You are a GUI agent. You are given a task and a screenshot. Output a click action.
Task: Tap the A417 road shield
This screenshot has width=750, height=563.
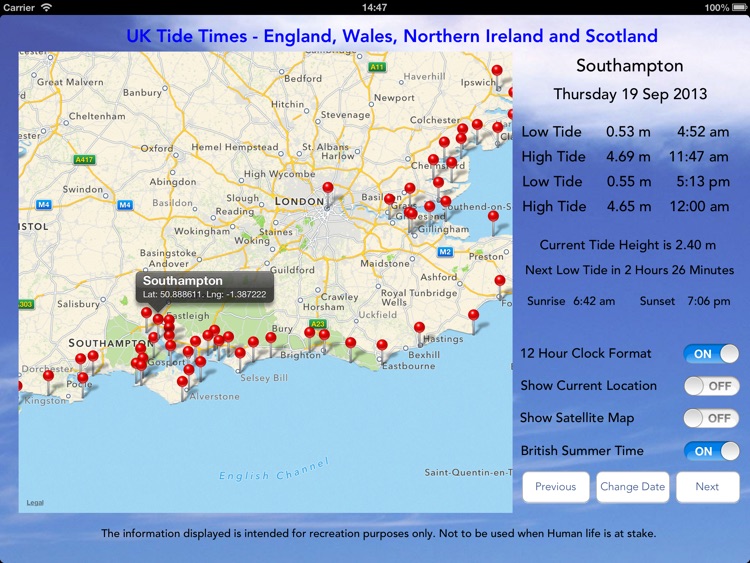coord(84,159)
